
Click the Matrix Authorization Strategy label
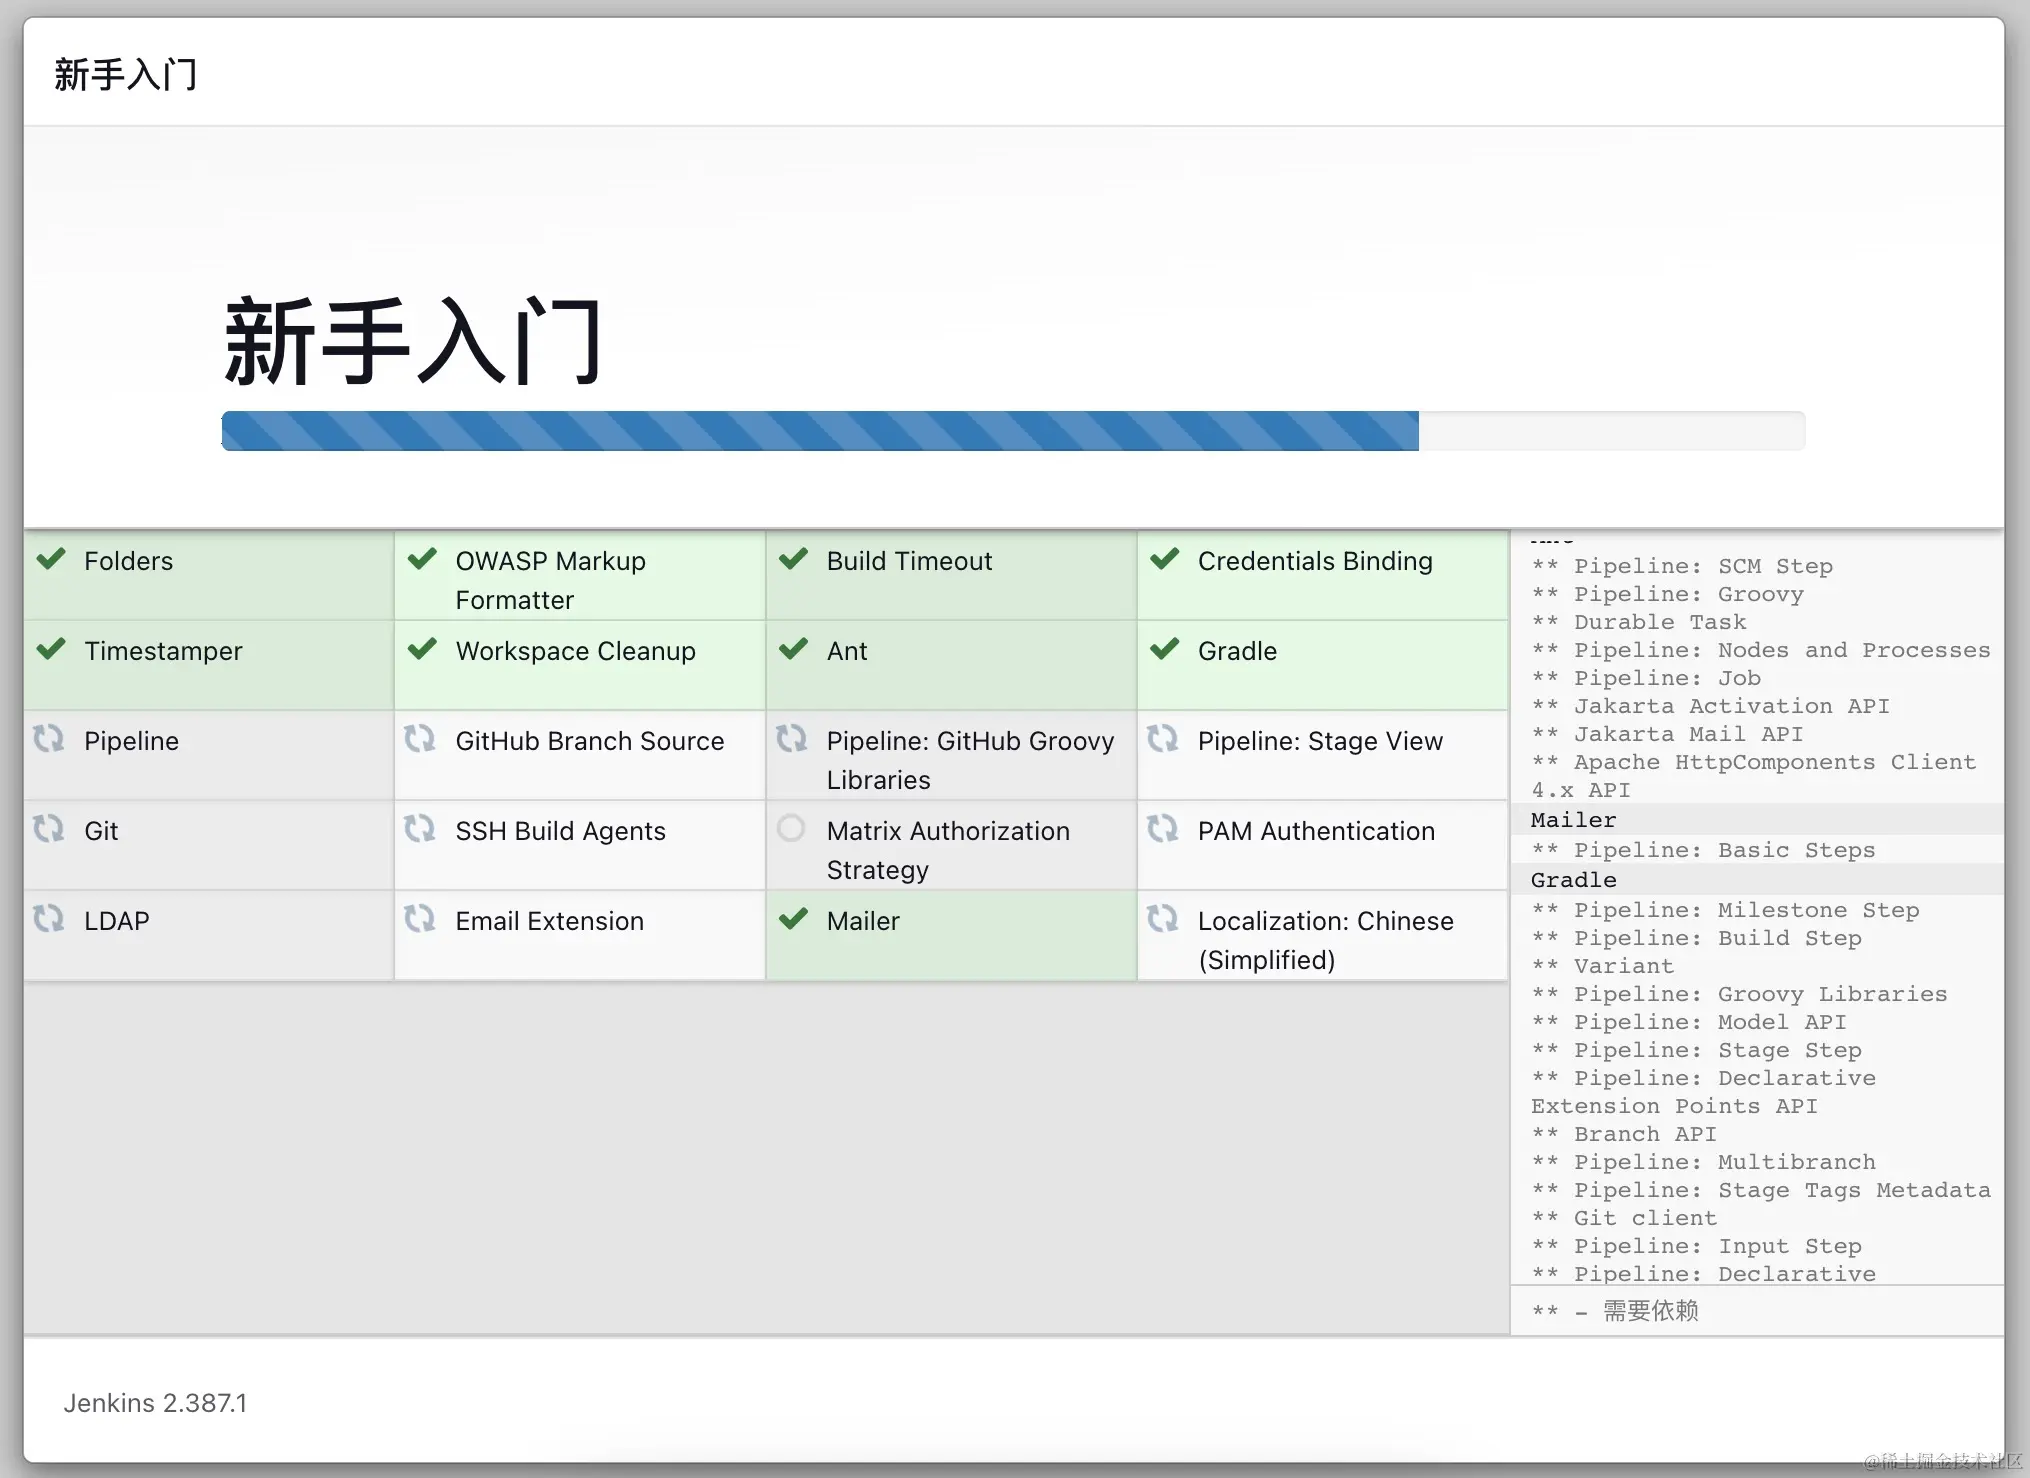[948, 850]
